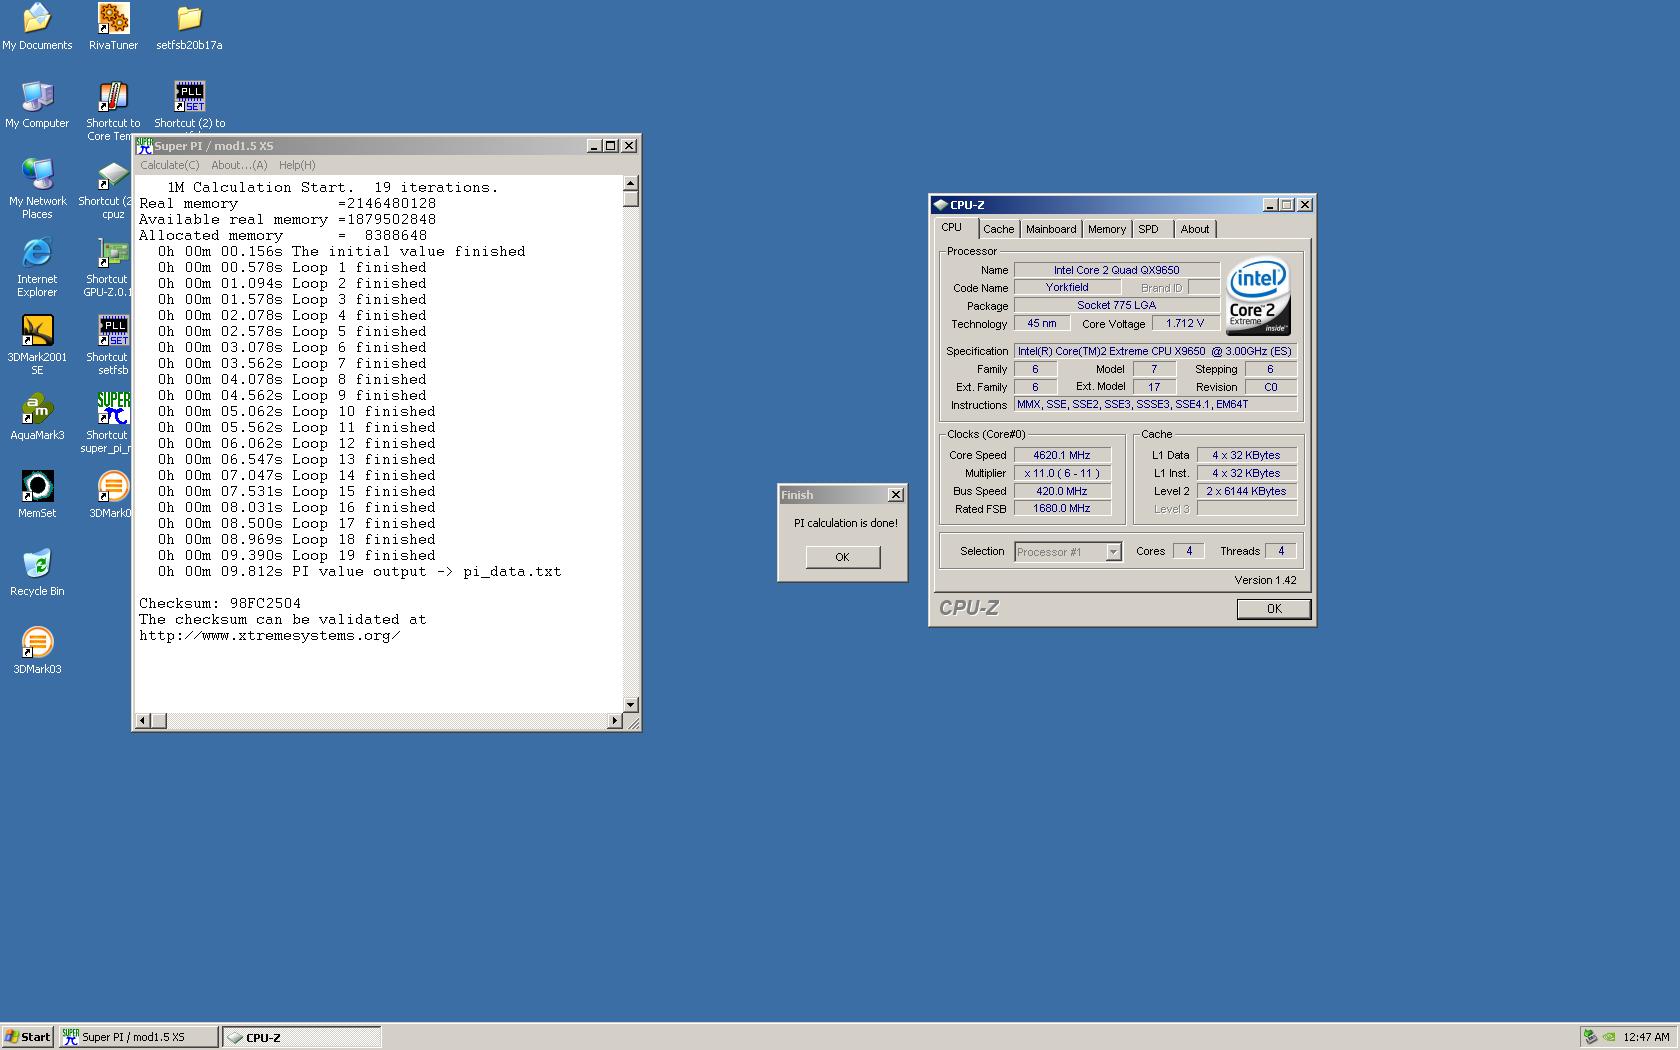Click the Super PI title bar icon
This screenshot has width=1680, height=1050.
tap(144, 145)
